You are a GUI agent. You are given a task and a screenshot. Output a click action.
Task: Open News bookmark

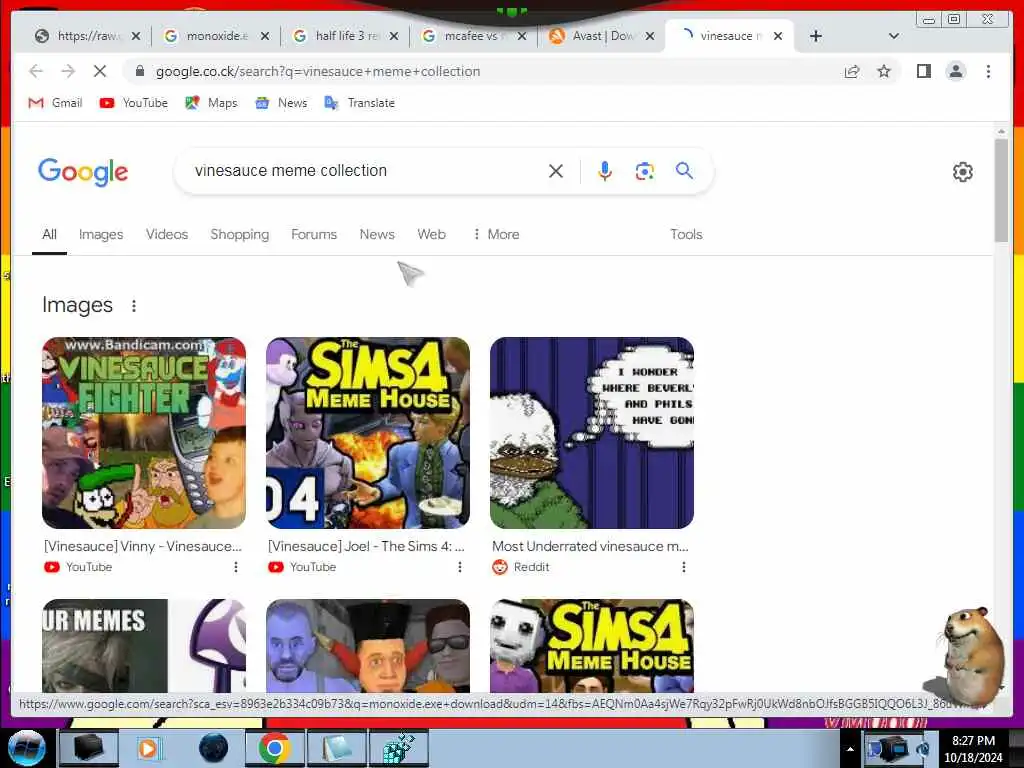281,103
